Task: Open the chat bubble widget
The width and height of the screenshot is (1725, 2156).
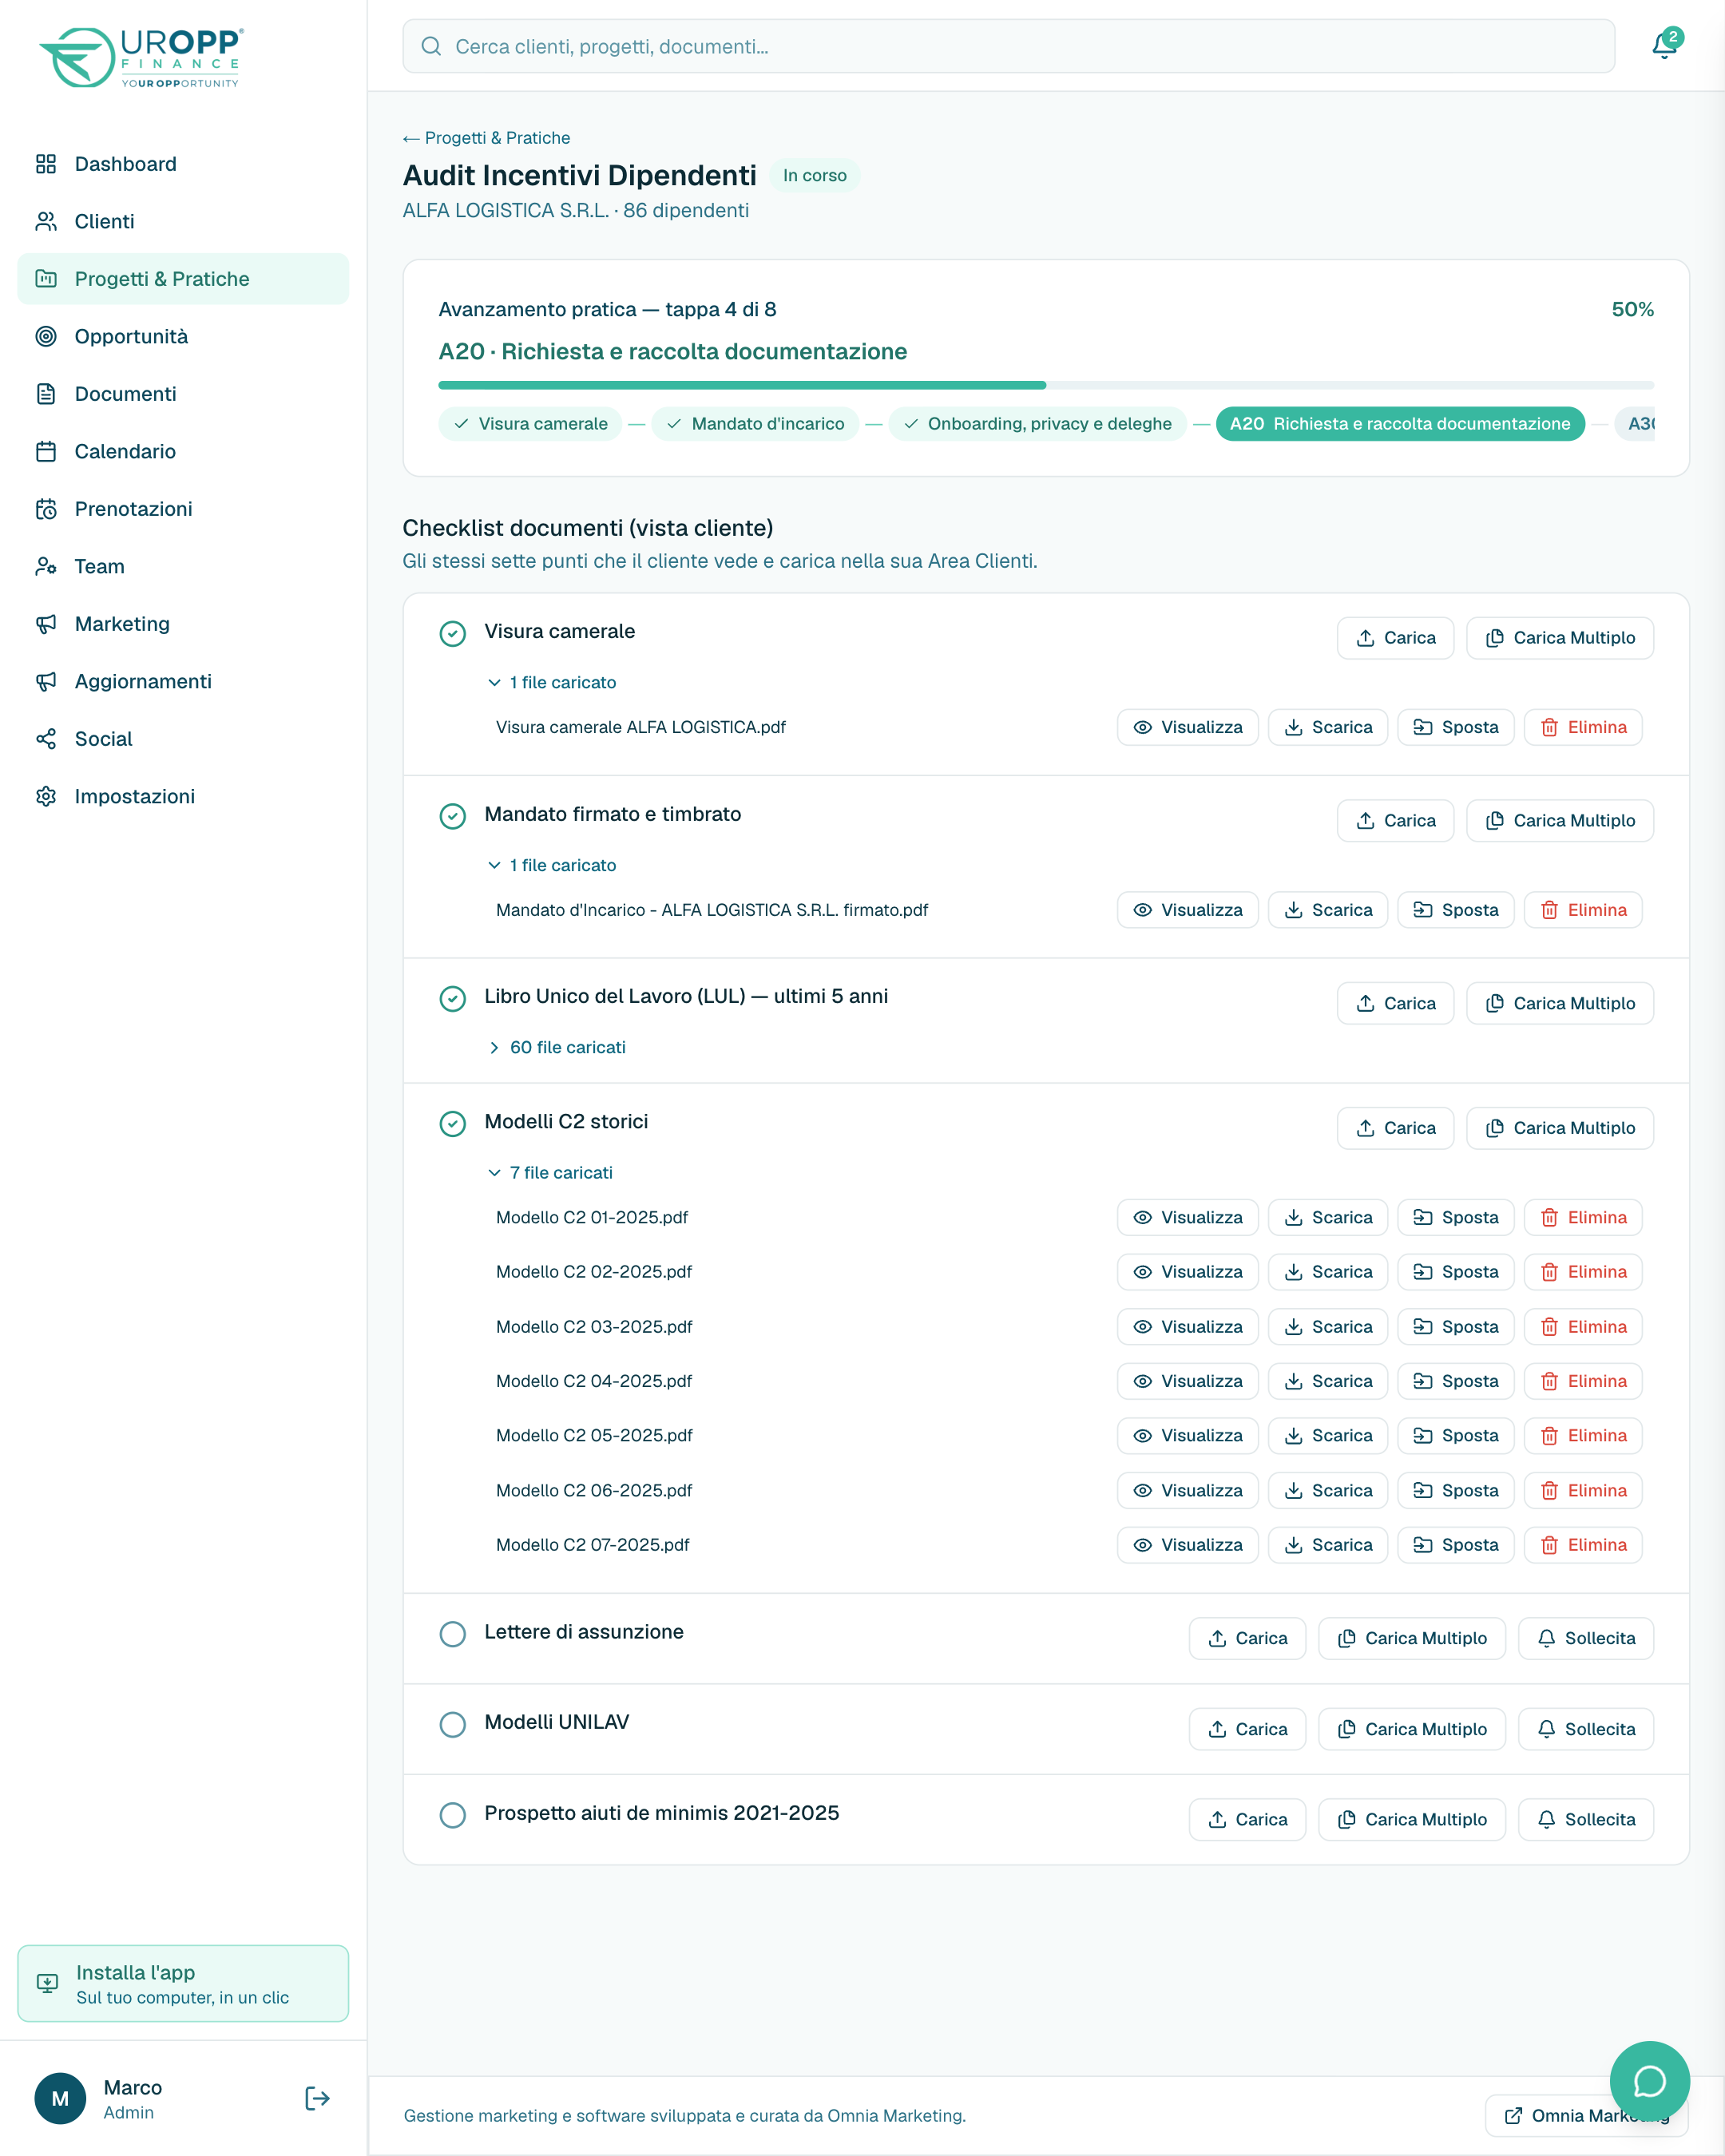Action: coord(1649,2081)
